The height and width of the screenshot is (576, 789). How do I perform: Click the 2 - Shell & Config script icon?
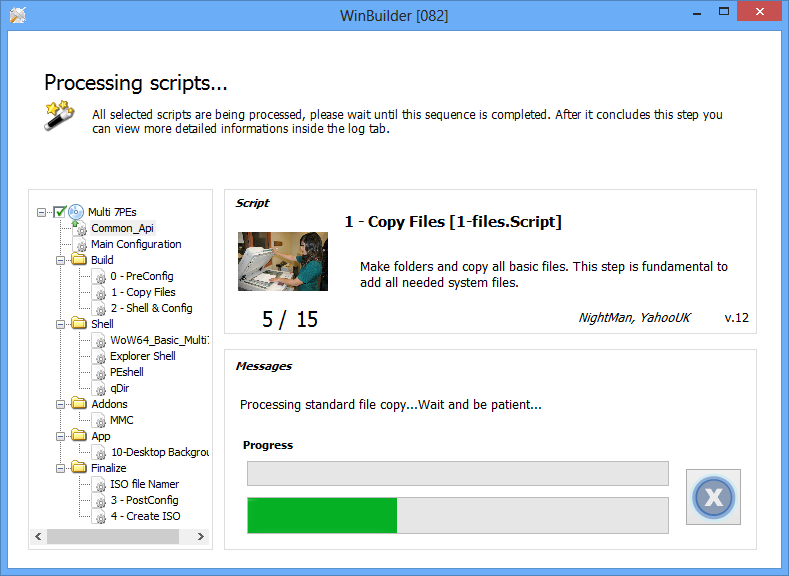tap(99, 308)
